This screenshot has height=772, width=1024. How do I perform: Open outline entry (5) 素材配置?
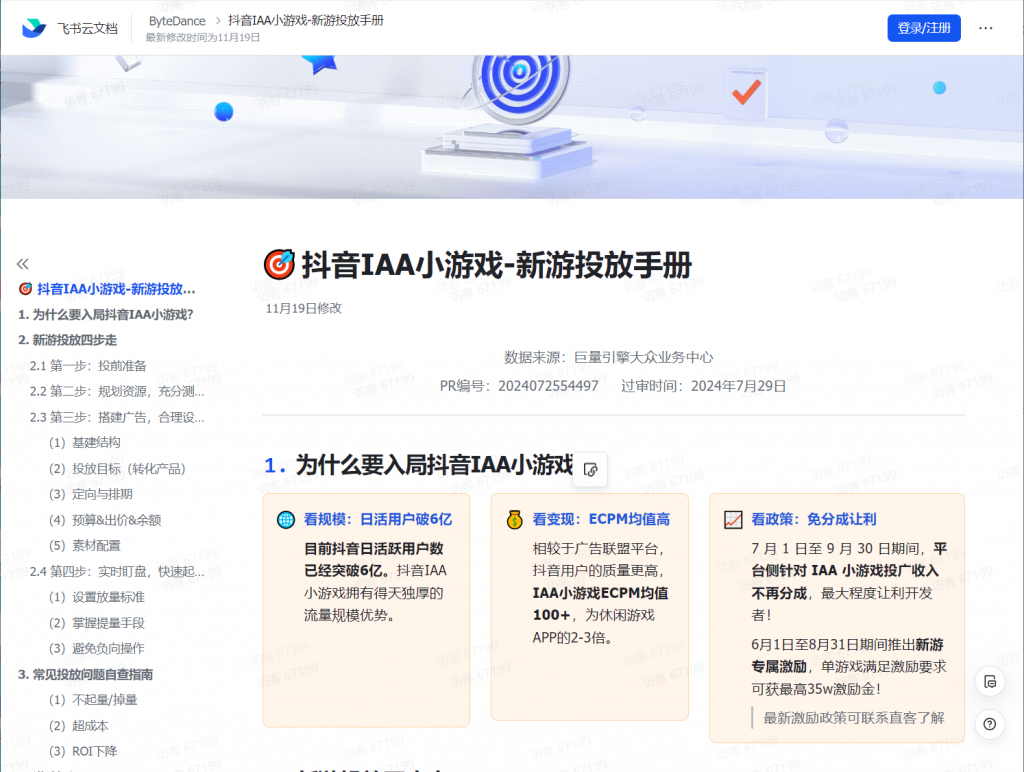point(85,546)
